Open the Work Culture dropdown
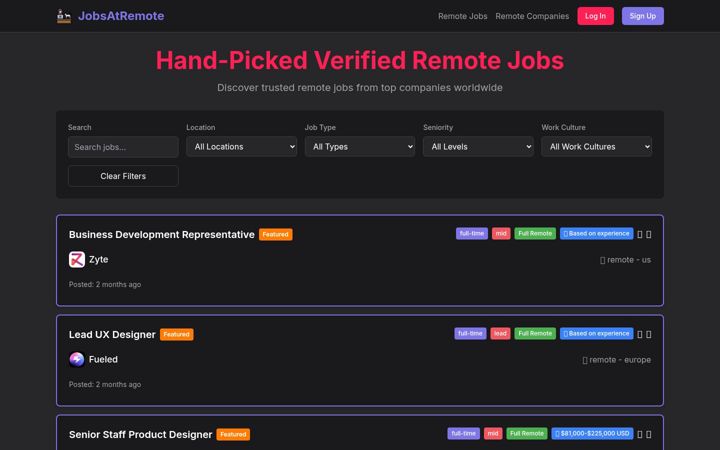 point(596,146)
